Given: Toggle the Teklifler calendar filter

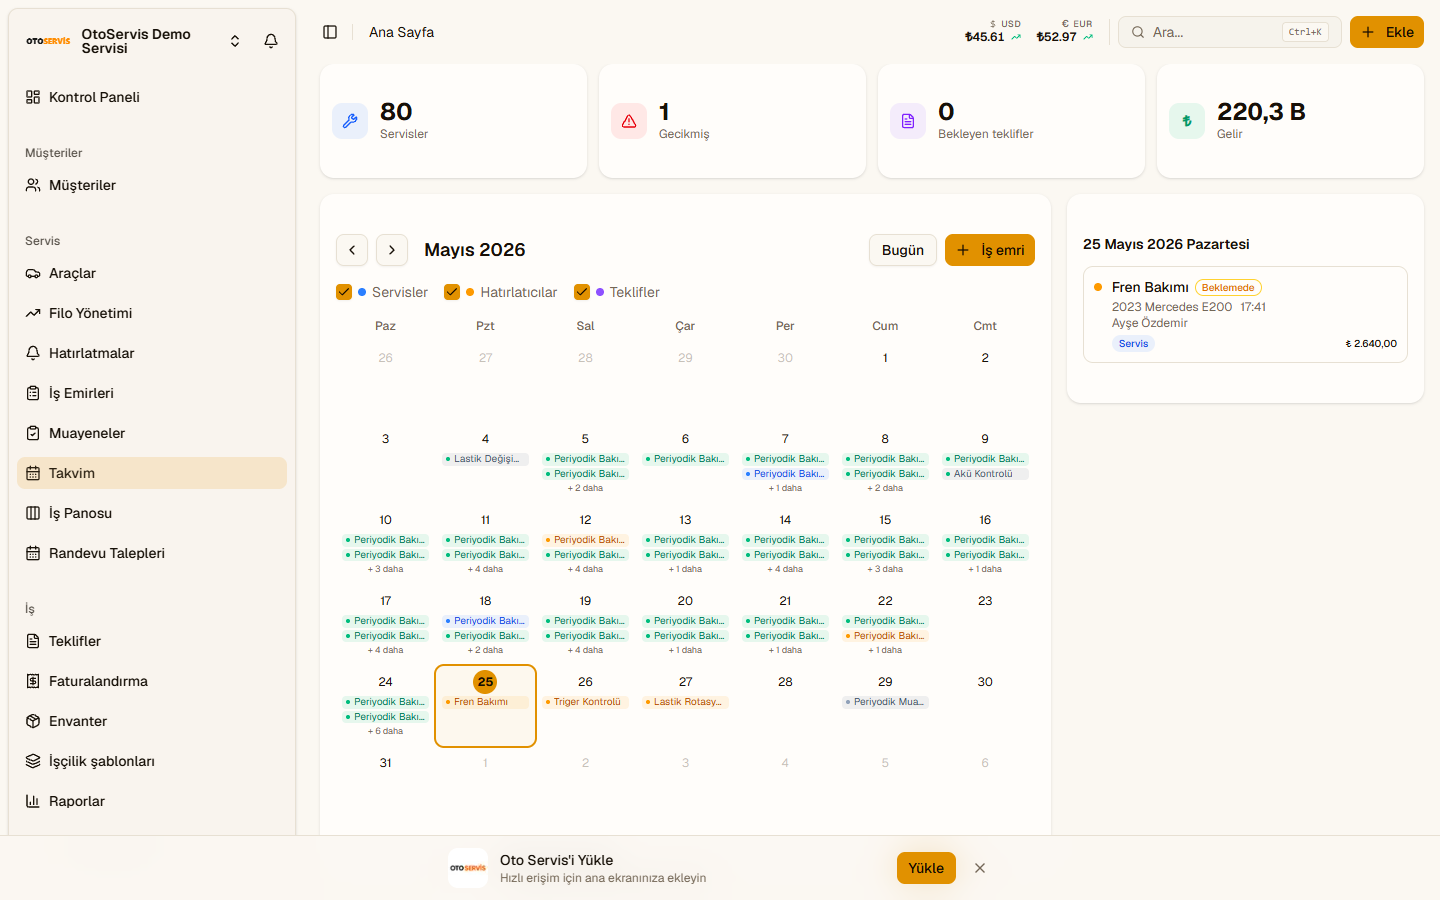Looking at the screenshot, I should 582,292.
